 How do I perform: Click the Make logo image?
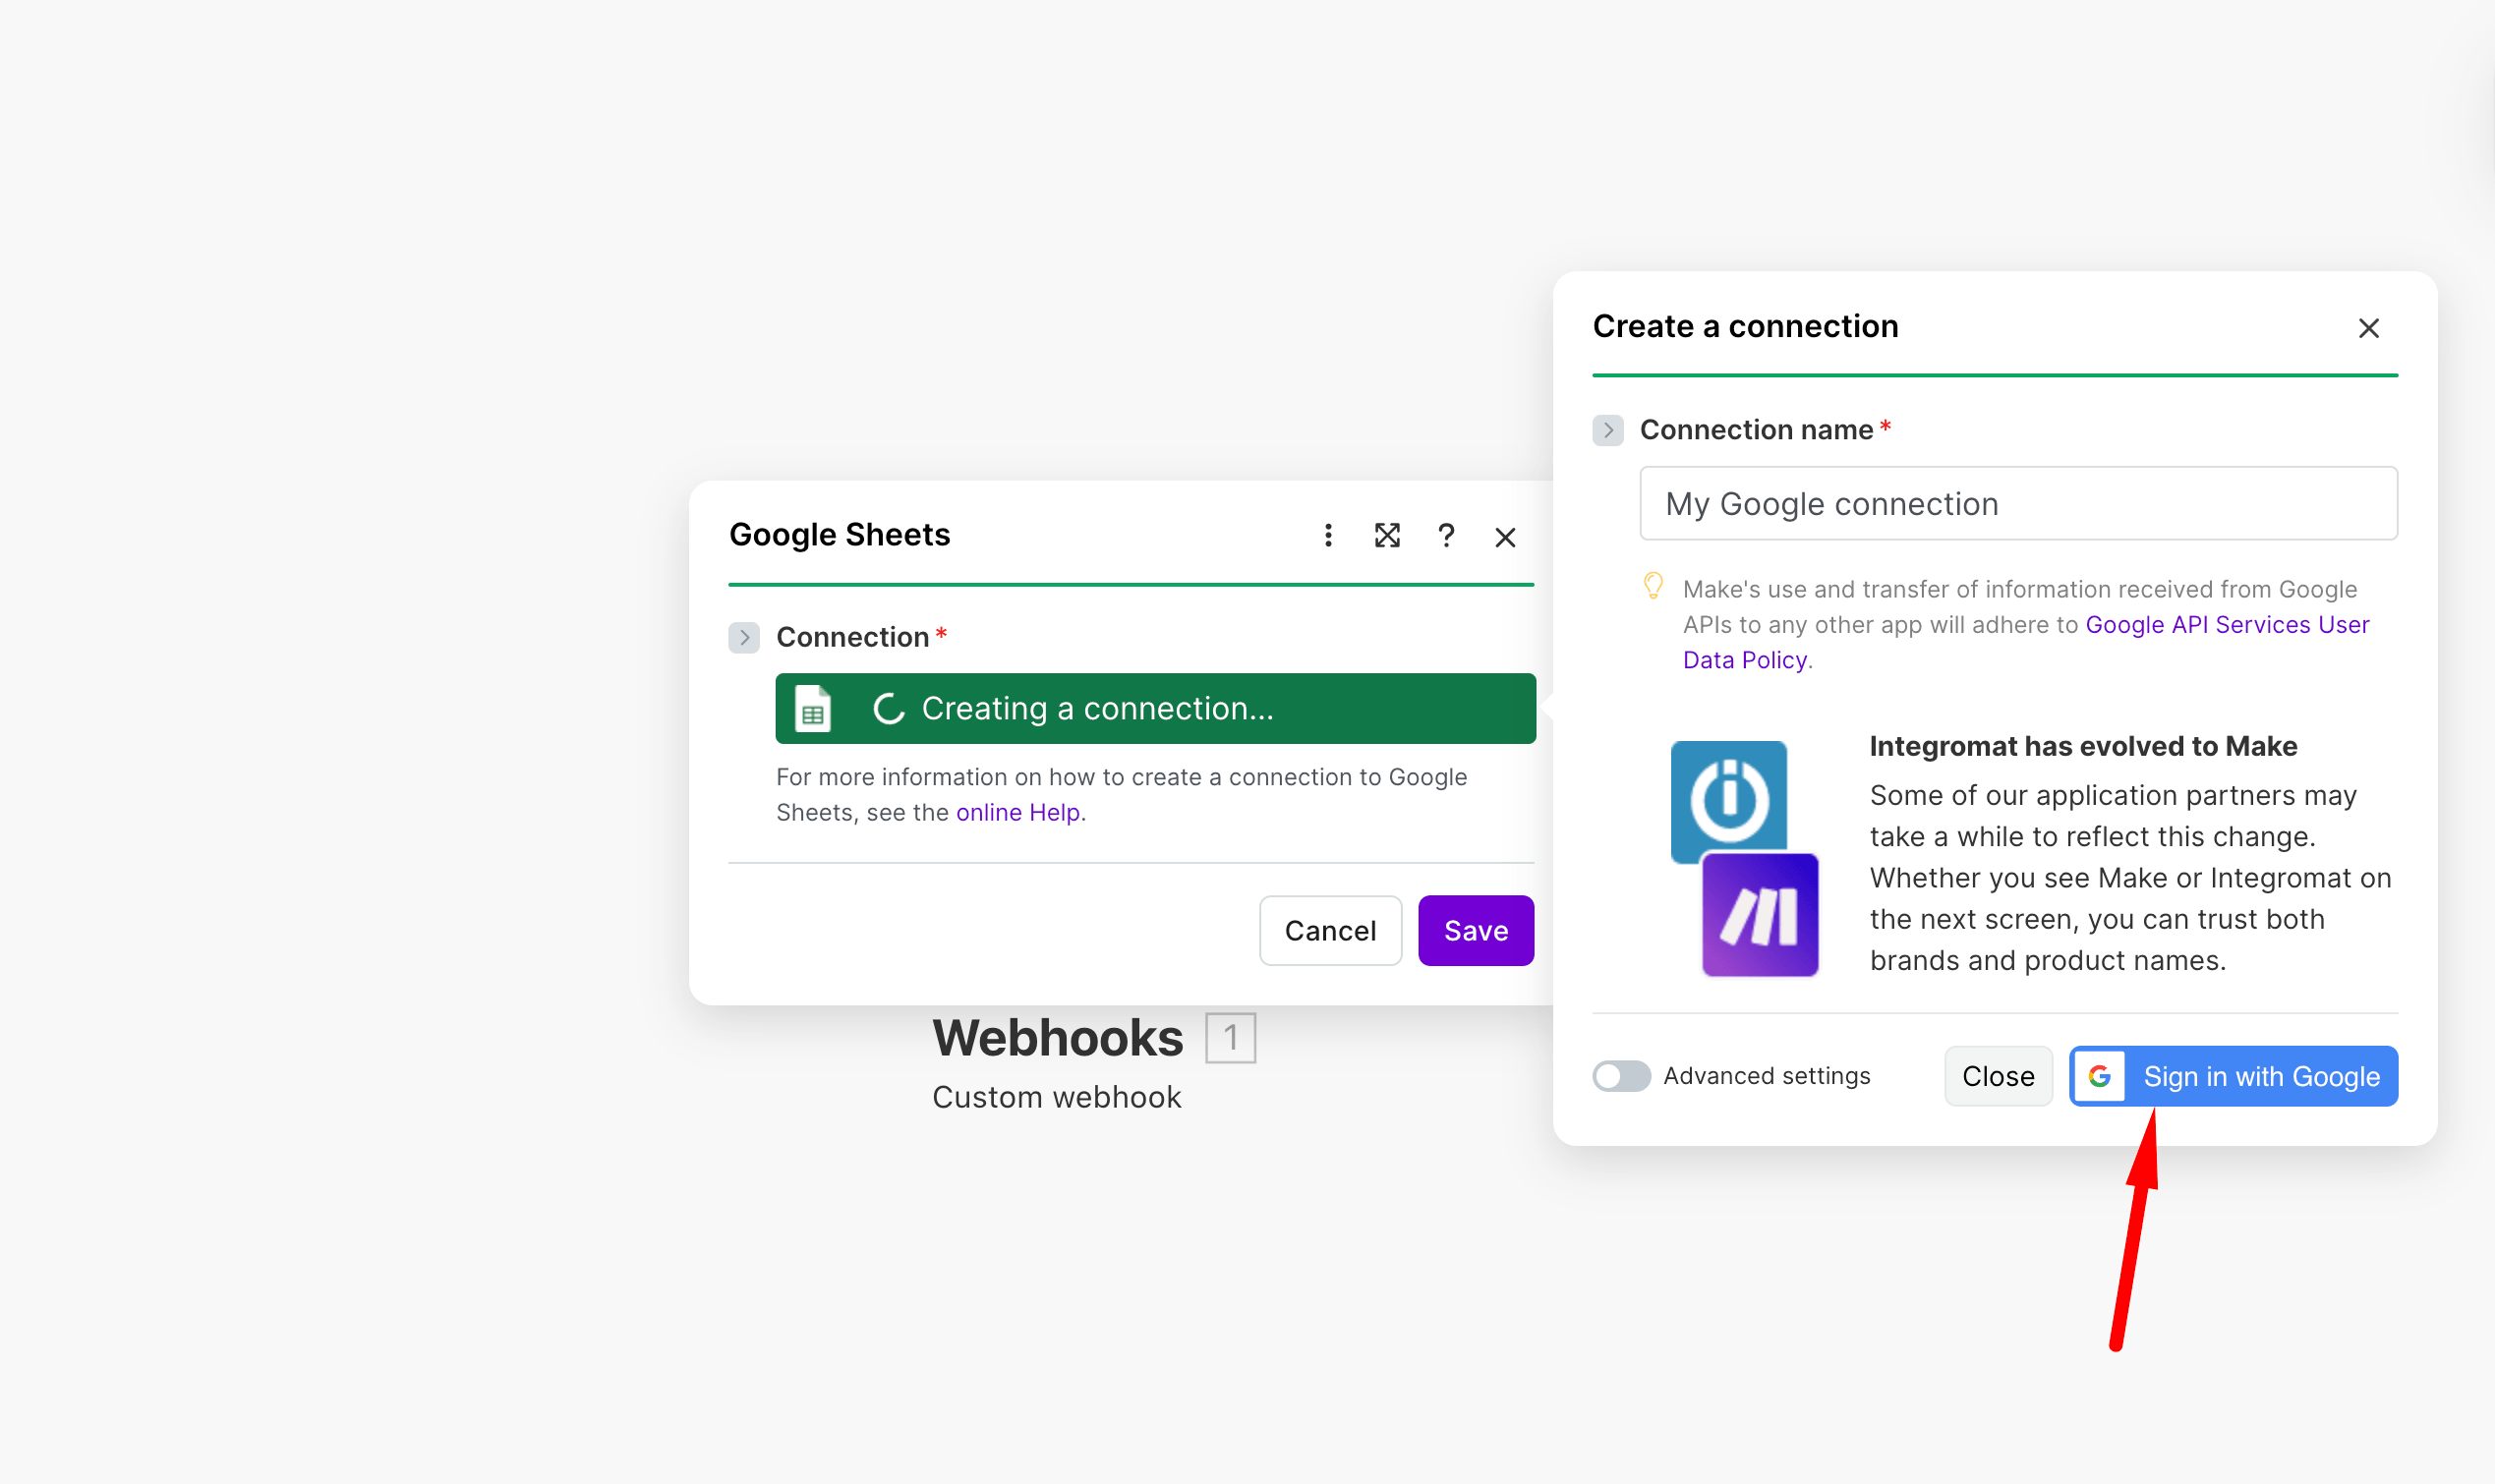1760,915
